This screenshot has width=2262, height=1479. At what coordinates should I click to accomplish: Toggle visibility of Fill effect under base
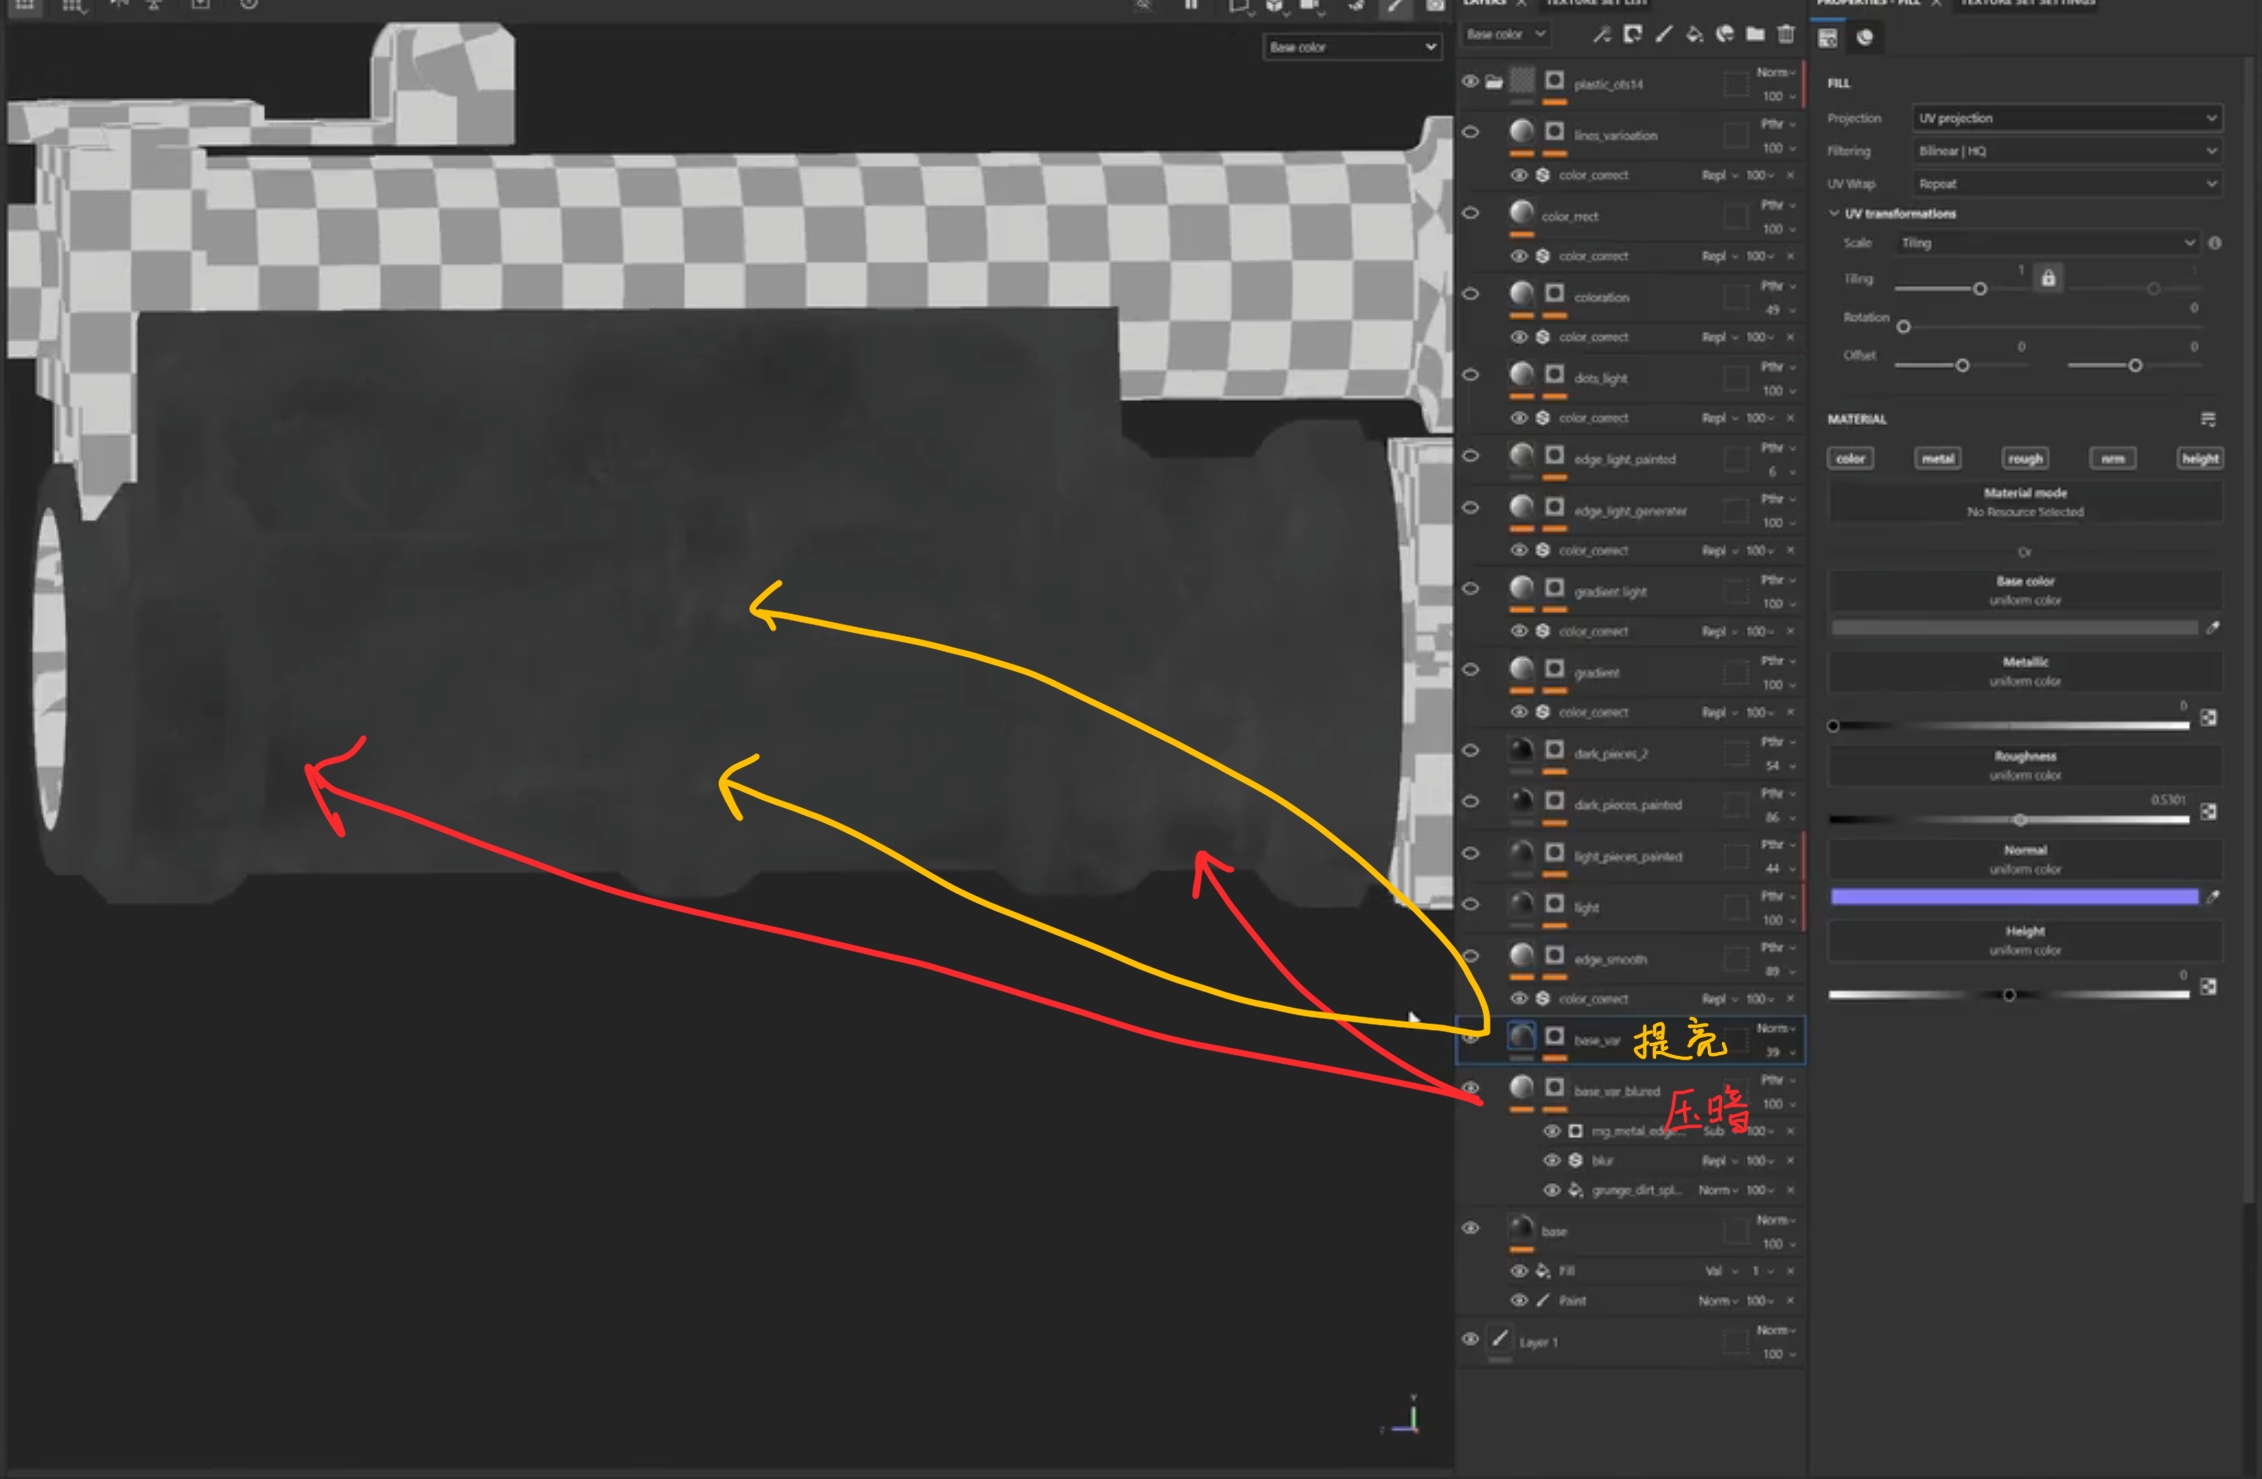[1519, 1270]
